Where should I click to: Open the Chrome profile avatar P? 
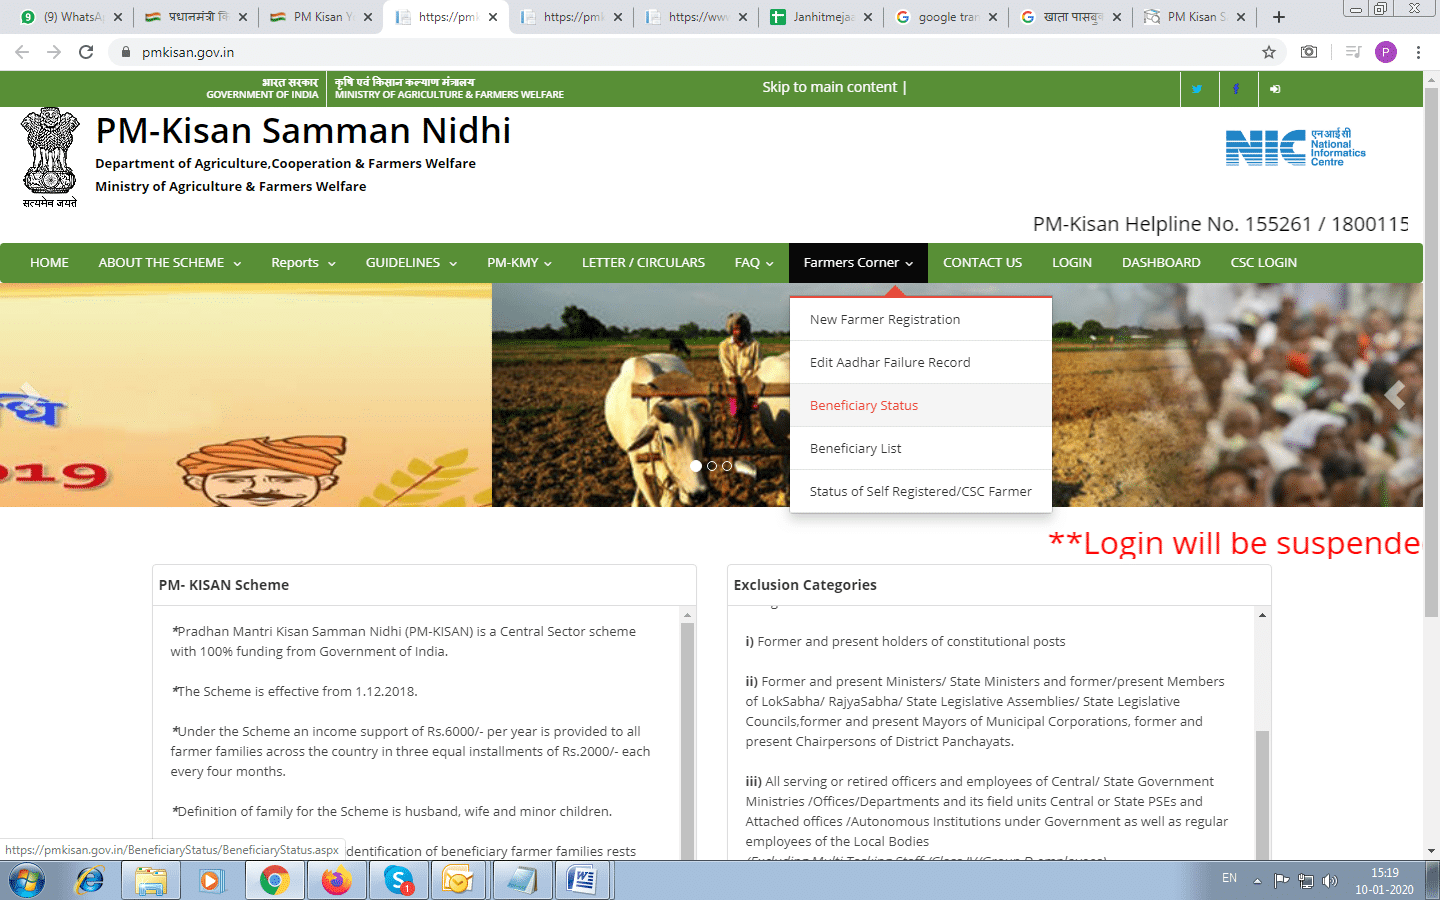point(1386,52)
